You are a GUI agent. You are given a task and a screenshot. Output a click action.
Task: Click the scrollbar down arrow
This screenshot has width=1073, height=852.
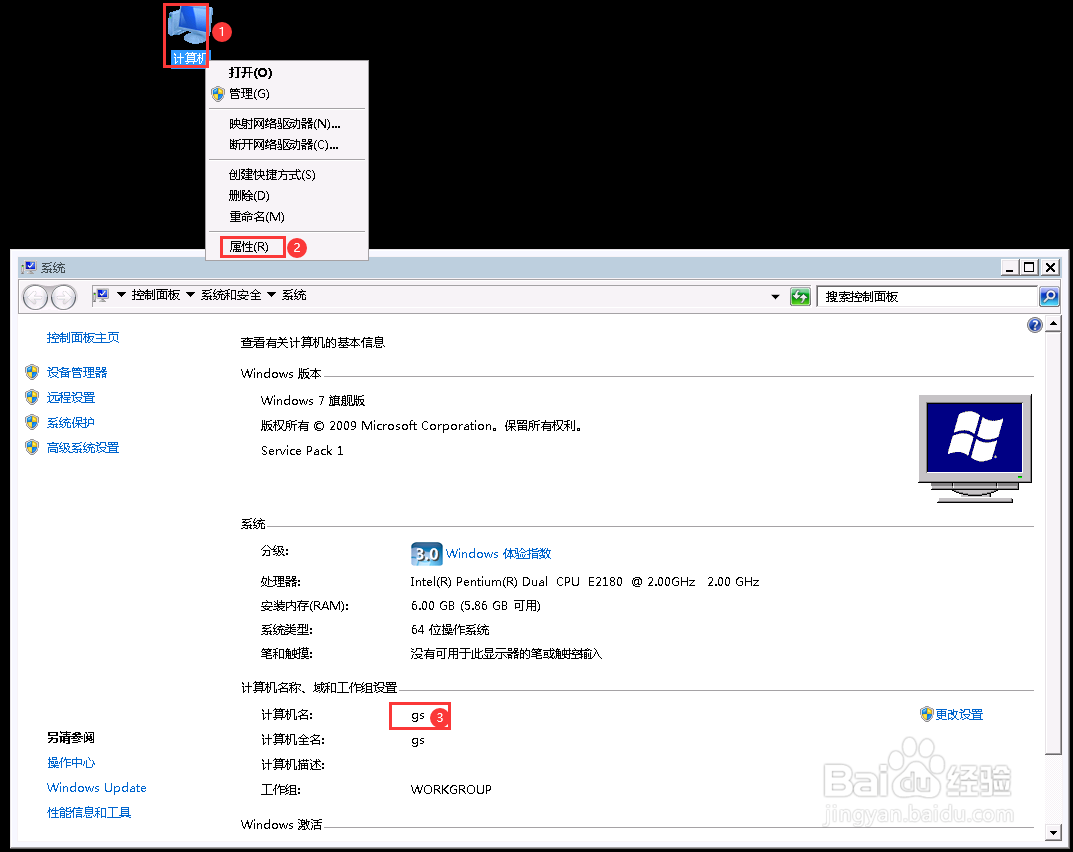pyautogui.click(x=1053, y=832)
